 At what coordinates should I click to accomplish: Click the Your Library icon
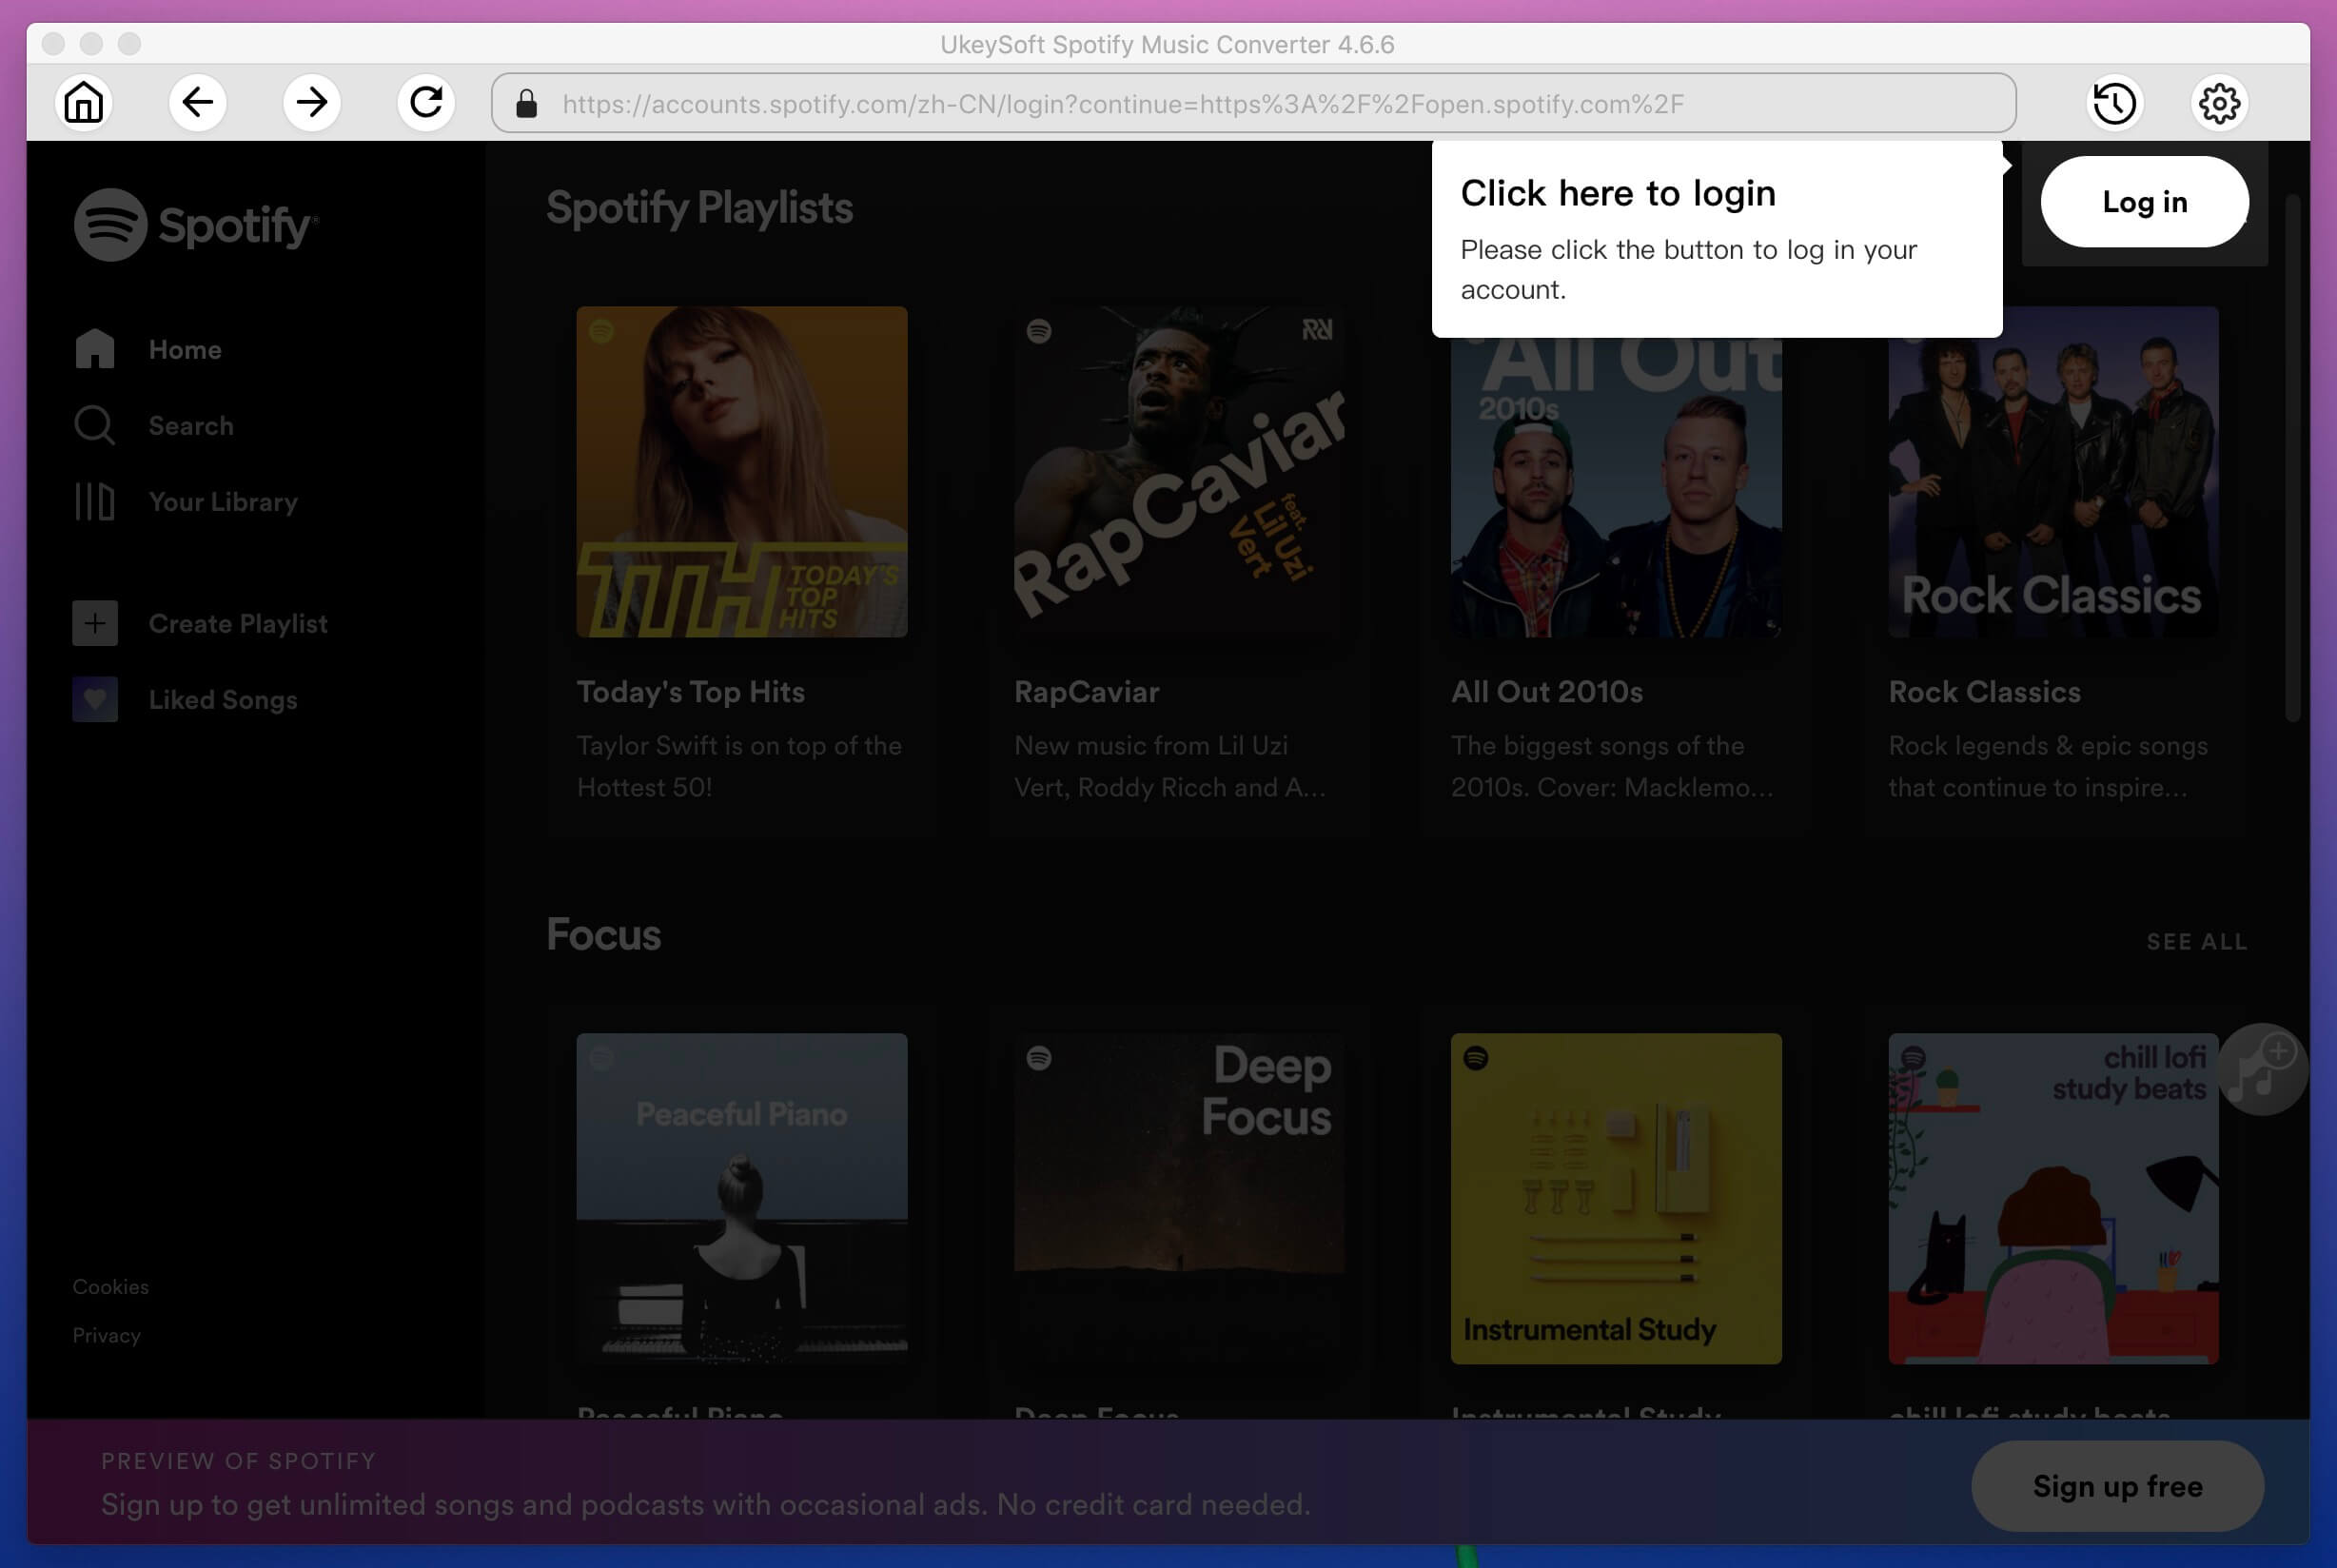pos(92,502)
